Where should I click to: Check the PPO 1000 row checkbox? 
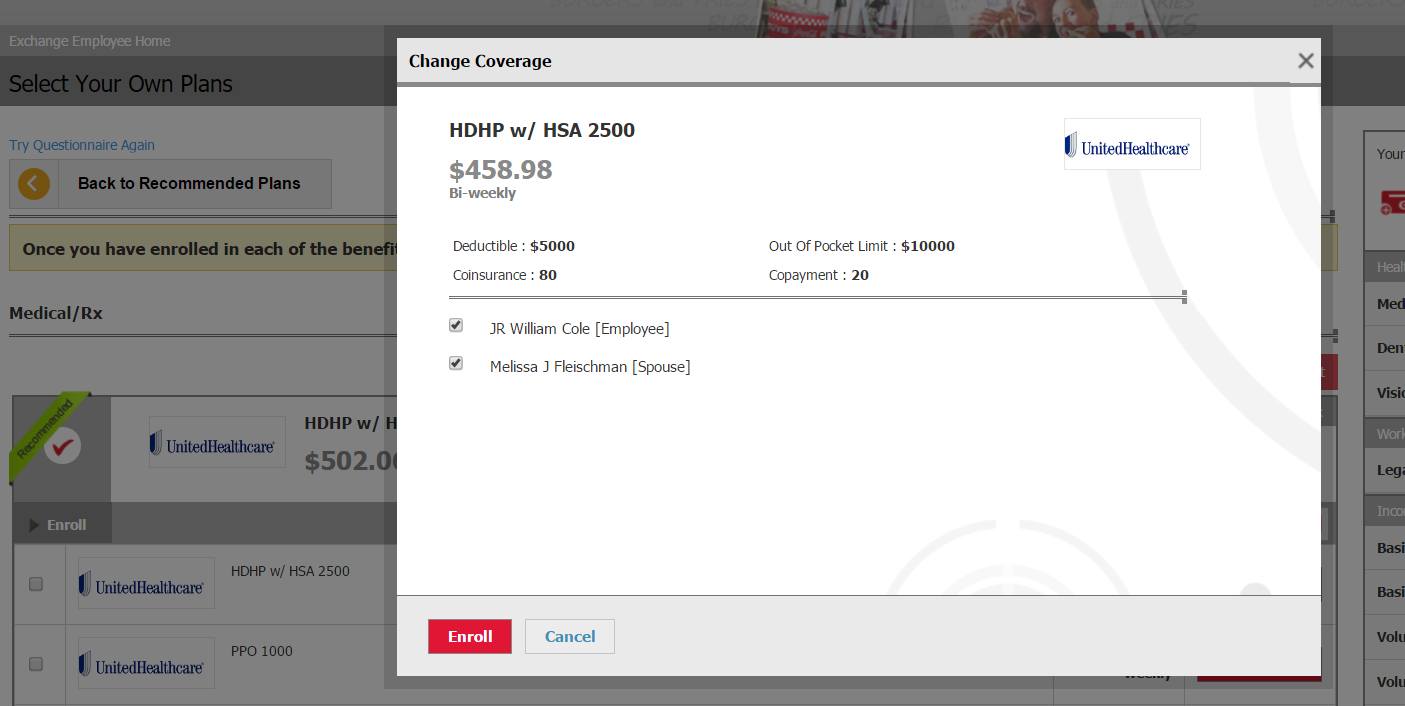point(36,664)
